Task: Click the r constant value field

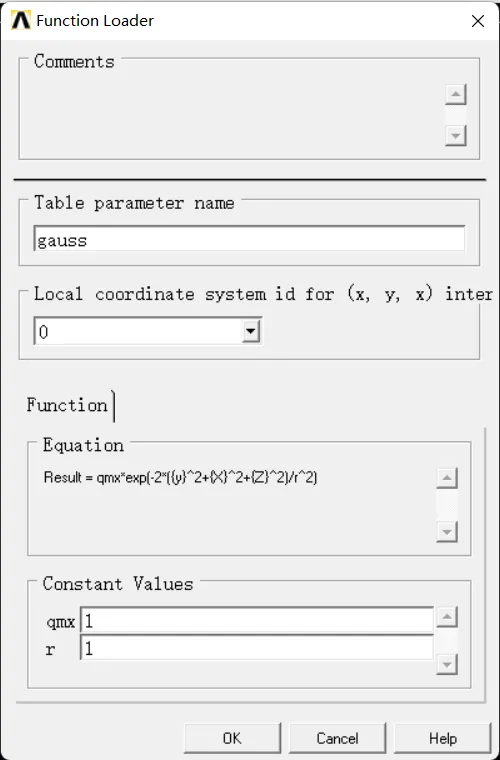Action: pos(257,648)
